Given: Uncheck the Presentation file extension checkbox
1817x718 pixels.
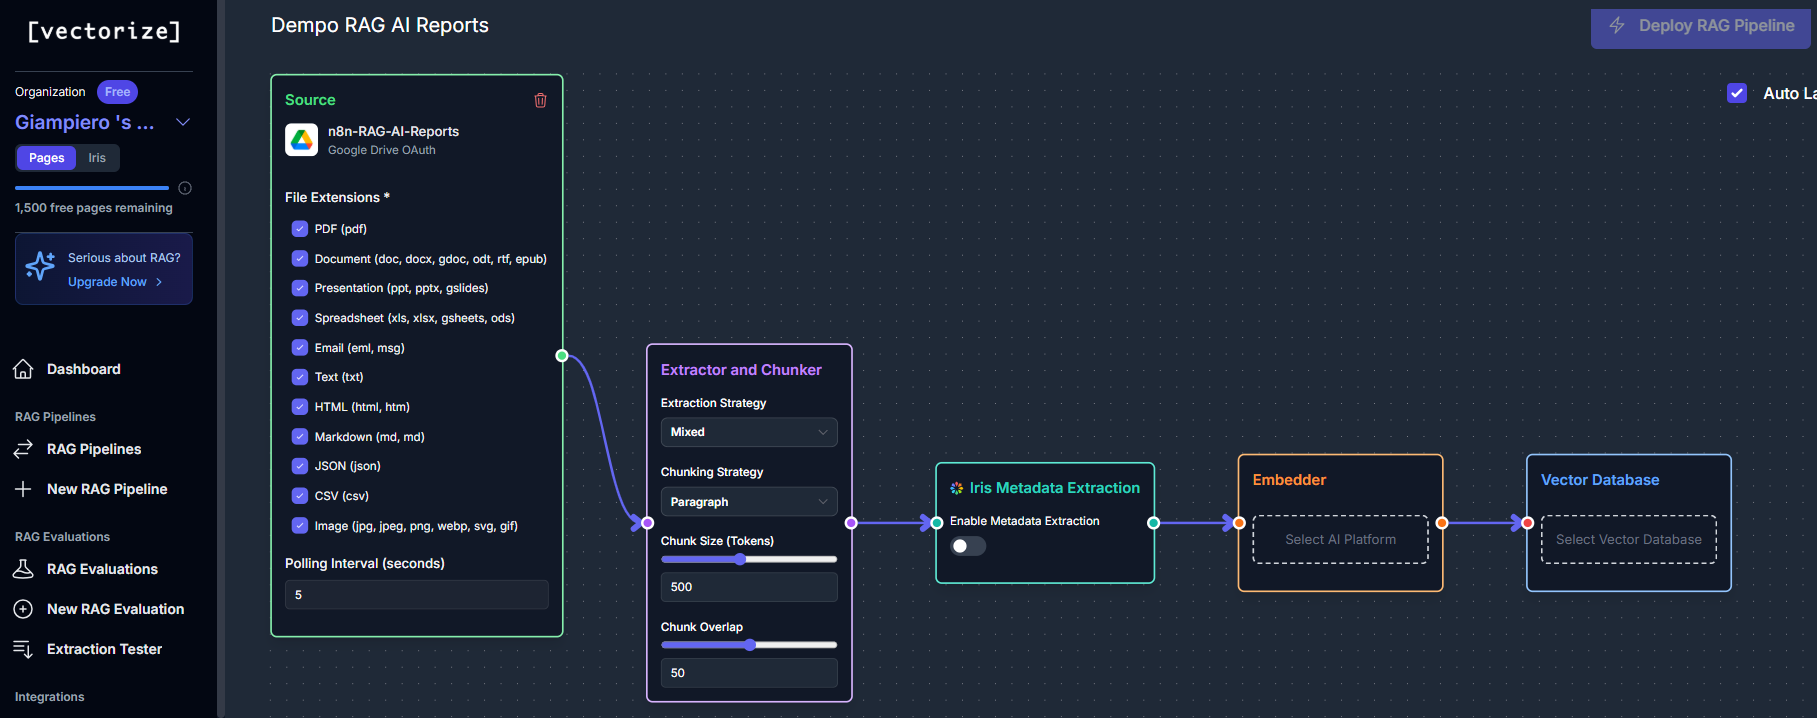Looking at the screenshot, I should [x=300, y=288].
